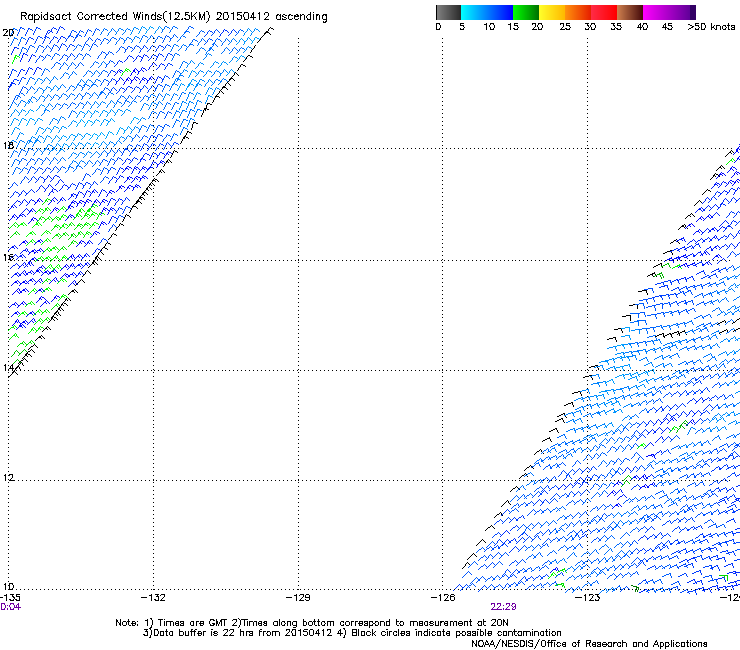Click the chart title 'Rapidscat Corrected Winds(12.5KM)'
Screen dimensions: 740x650
(x=115, y=17)
